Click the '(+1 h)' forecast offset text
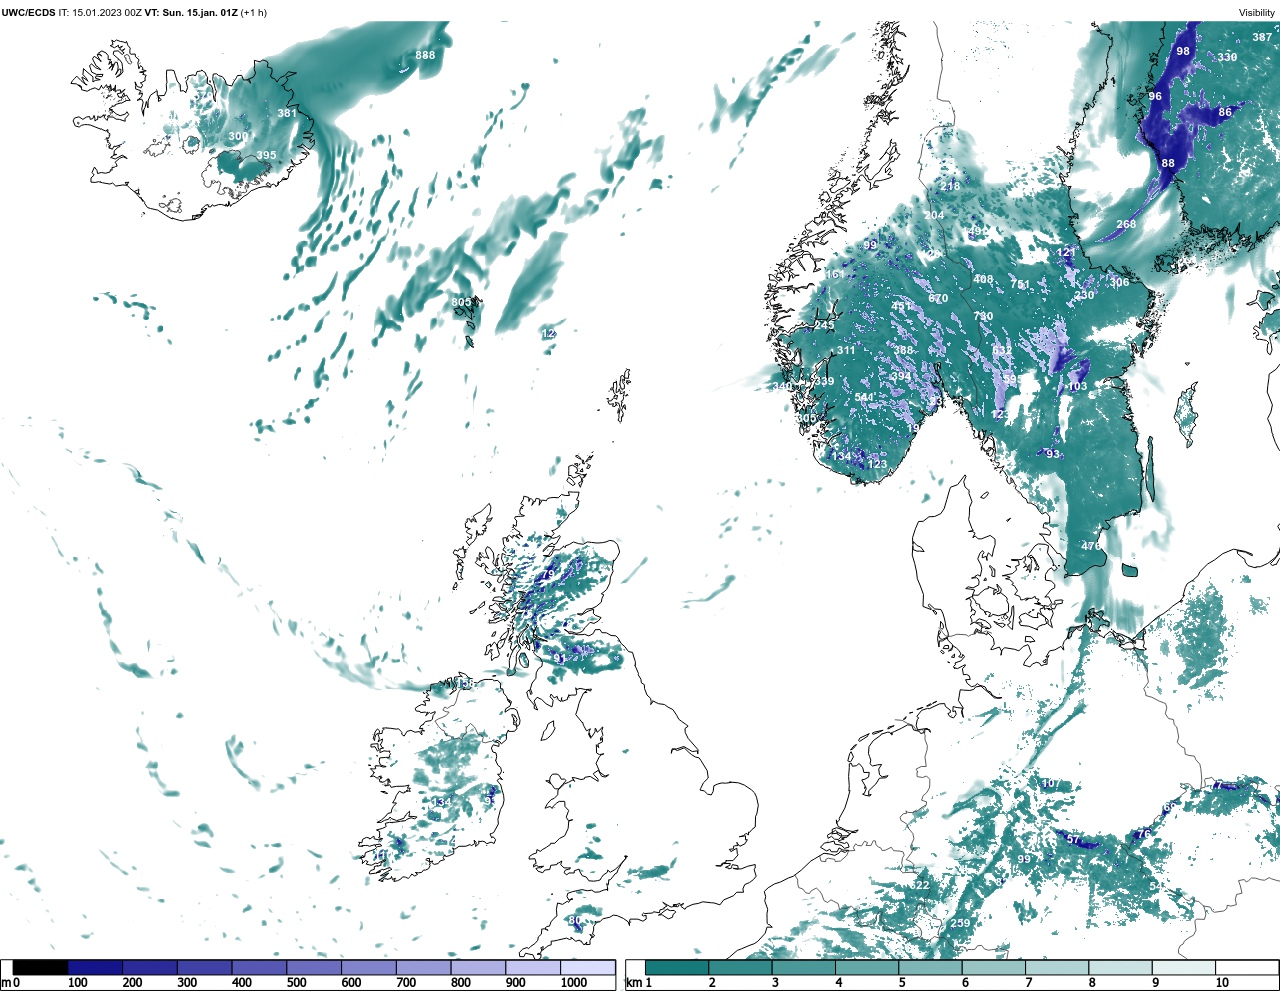This screenshot has height=991, width=1280. tap(254, 13)
